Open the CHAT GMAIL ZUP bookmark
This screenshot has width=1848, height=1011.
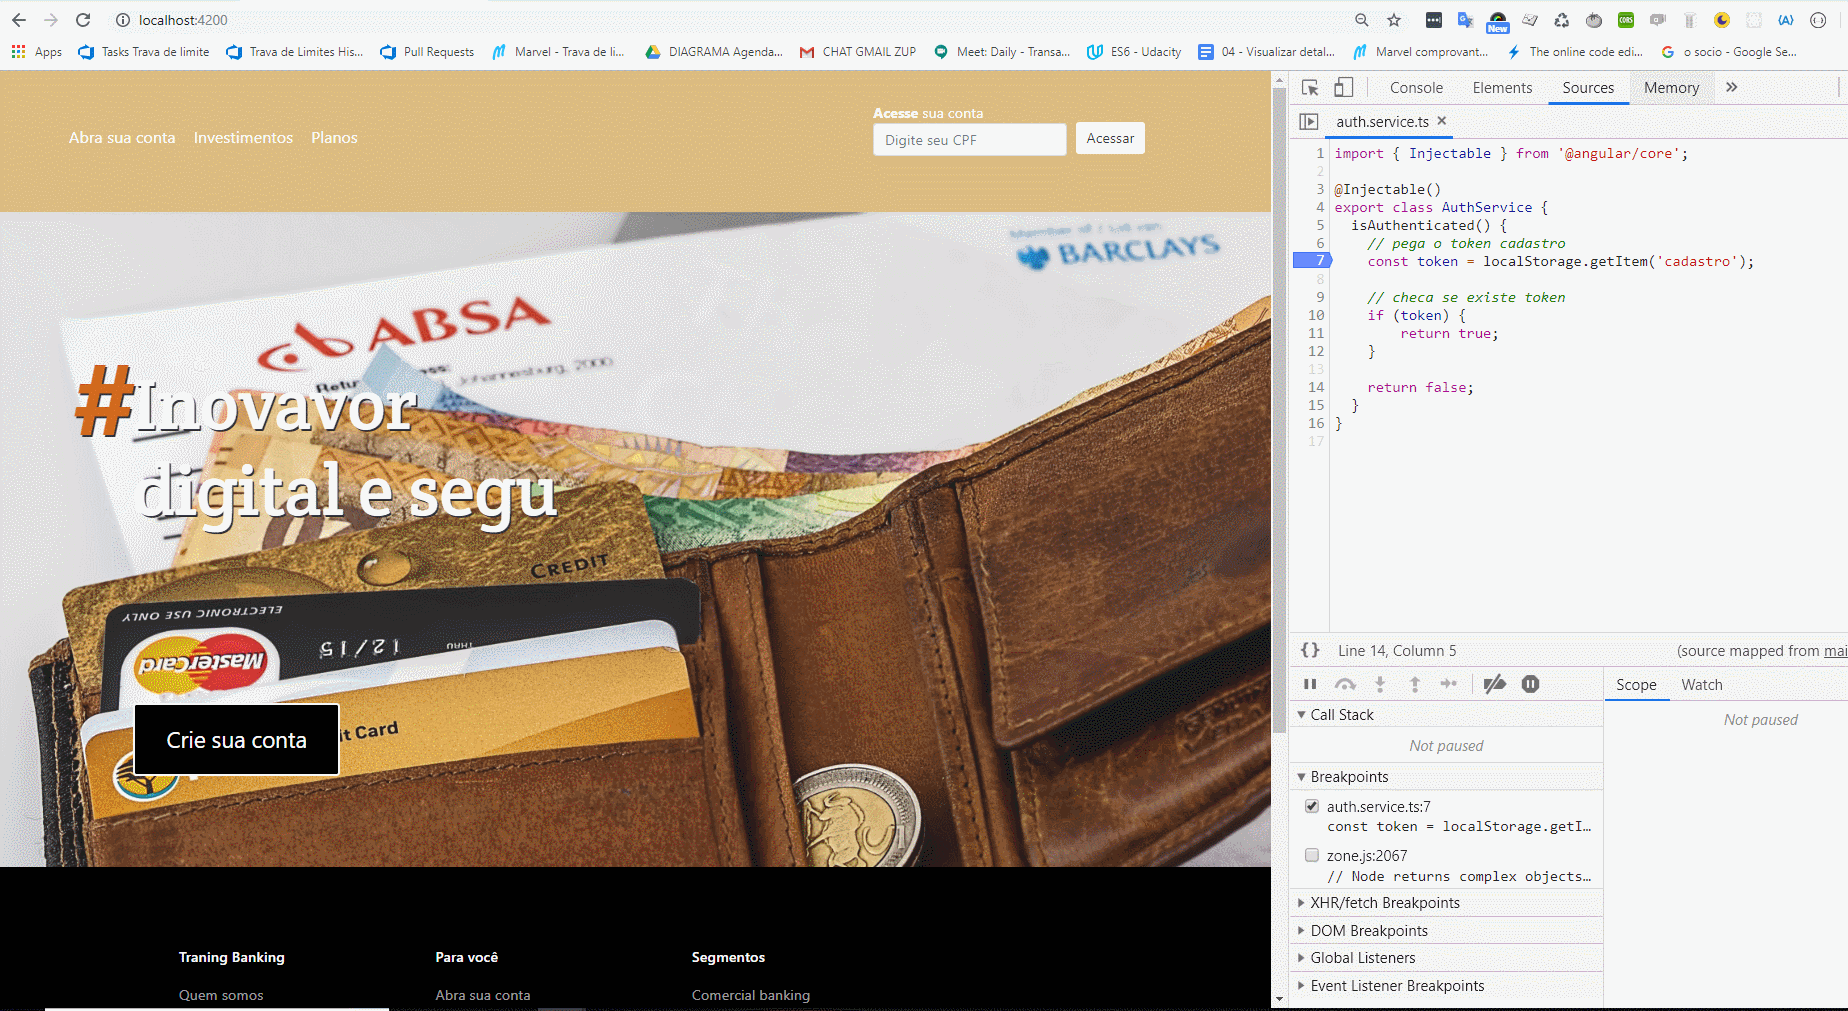point(858,52)
